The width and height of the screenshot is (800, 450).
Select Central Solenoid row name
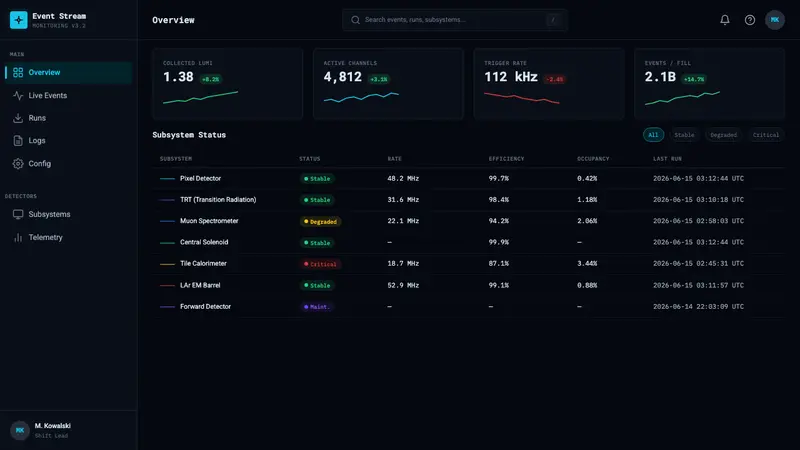coord(204,242)
